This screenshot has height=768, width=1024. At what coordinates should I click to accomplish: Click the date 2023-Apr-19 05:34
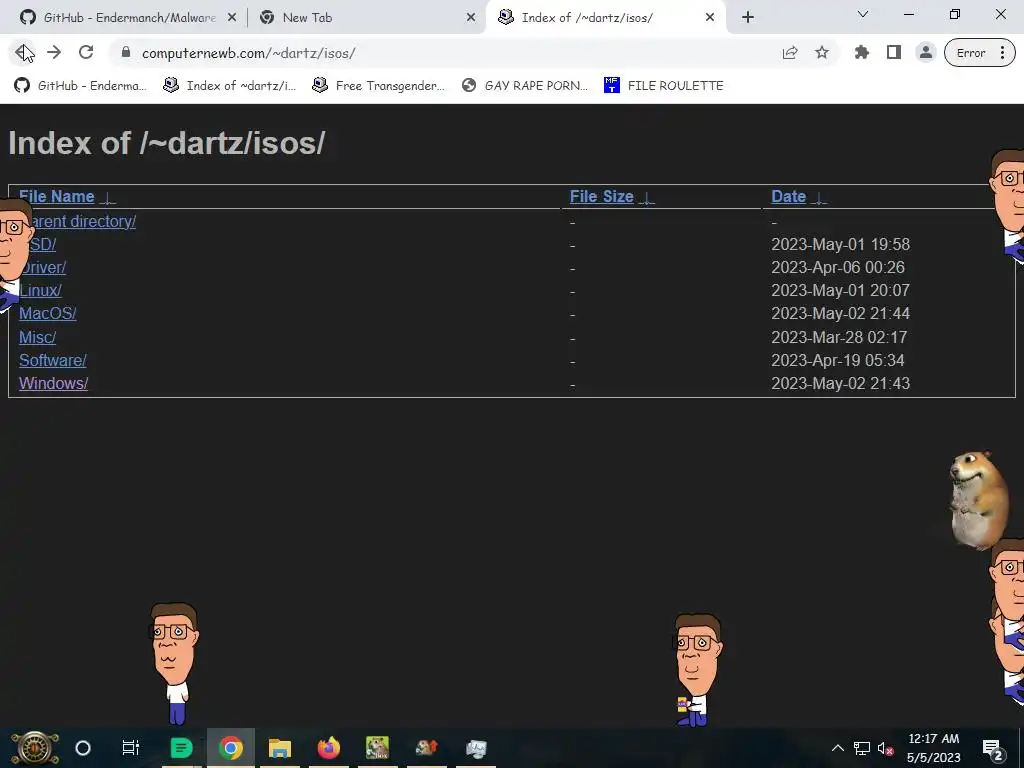point(838,360)
